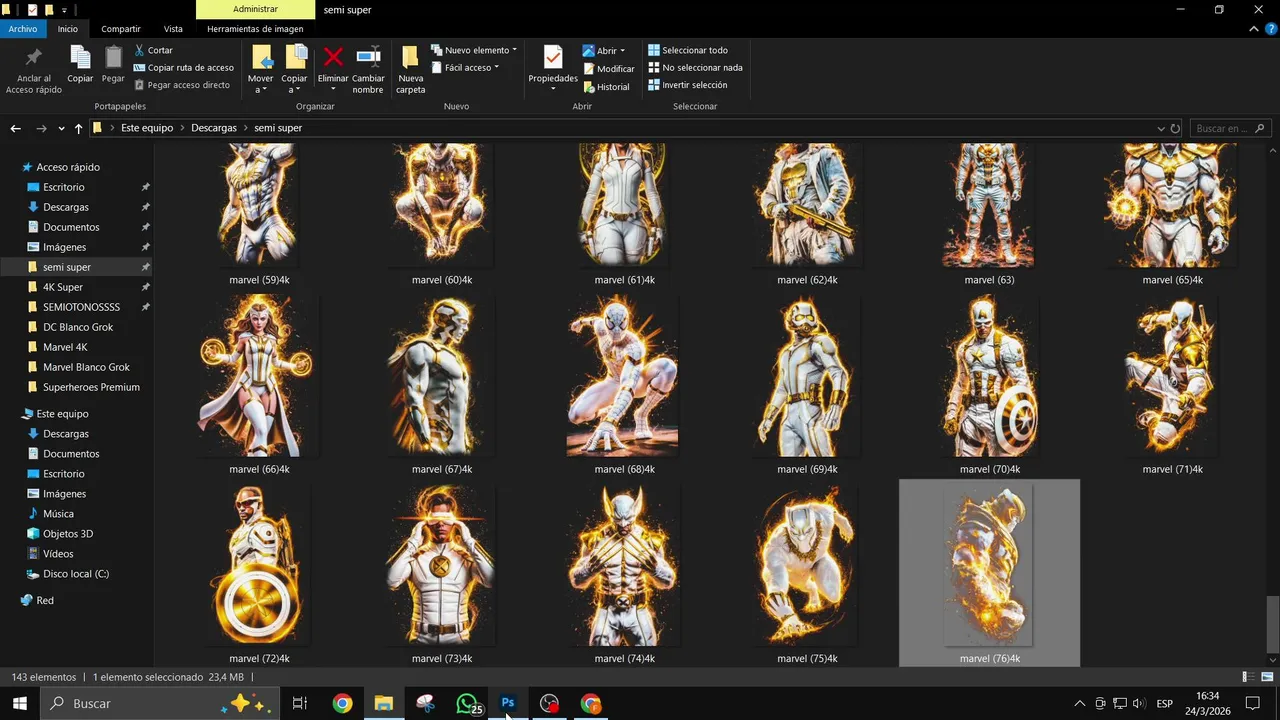Click the Copiar clipboard icon in Portapapeles

(x=80, y=58)
